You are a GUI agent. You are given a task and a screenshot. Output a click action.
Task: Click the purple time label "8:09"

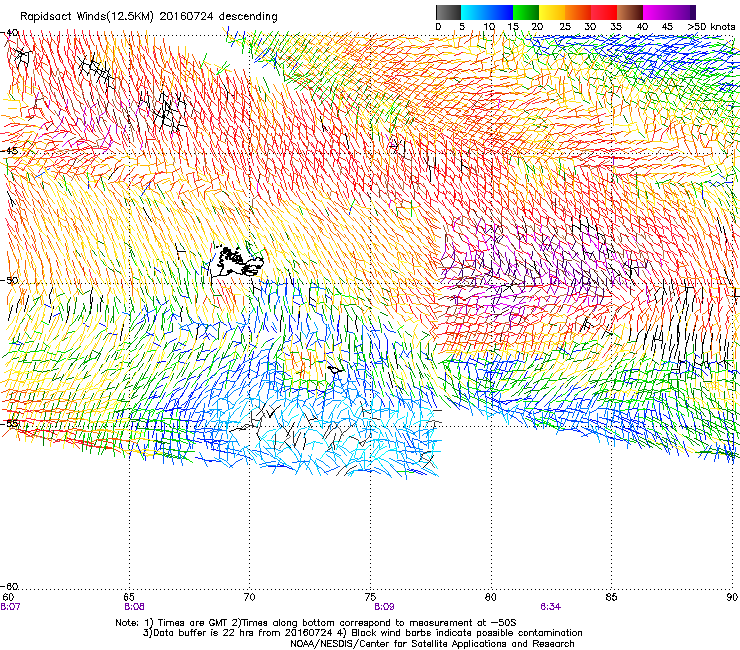pyautogui.click(x=384, y=607)
